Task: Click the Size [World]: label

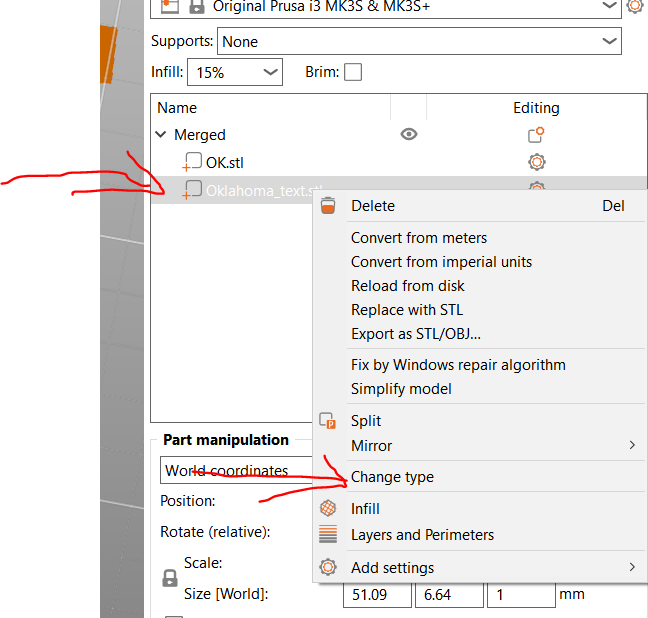Action: [x=226, y=594]
